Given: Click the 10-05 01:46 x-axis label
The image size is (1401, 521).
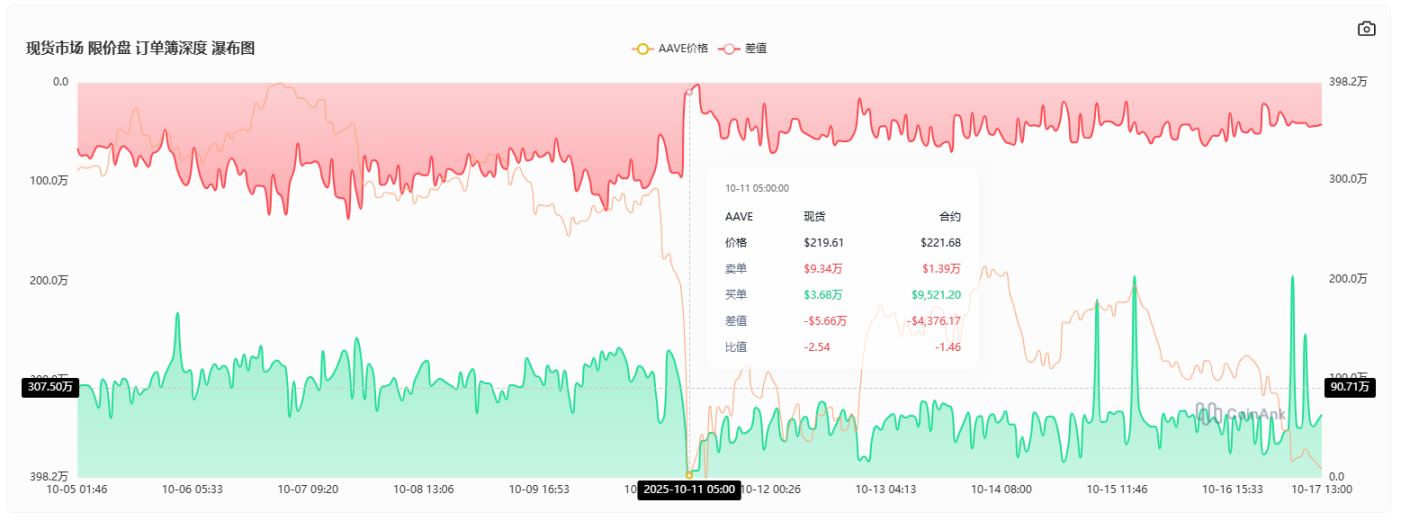Looking at the screenshot, I should coord(77,490).
